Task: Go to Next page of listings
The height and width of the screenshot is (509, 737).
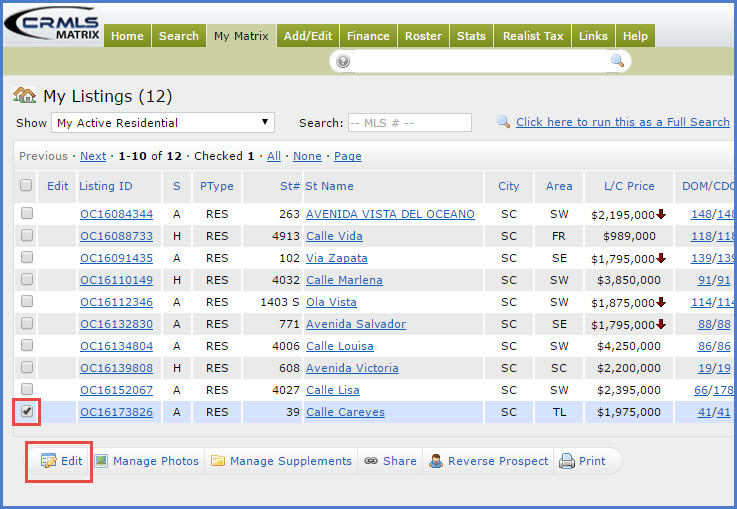Action: pos(93,156)
